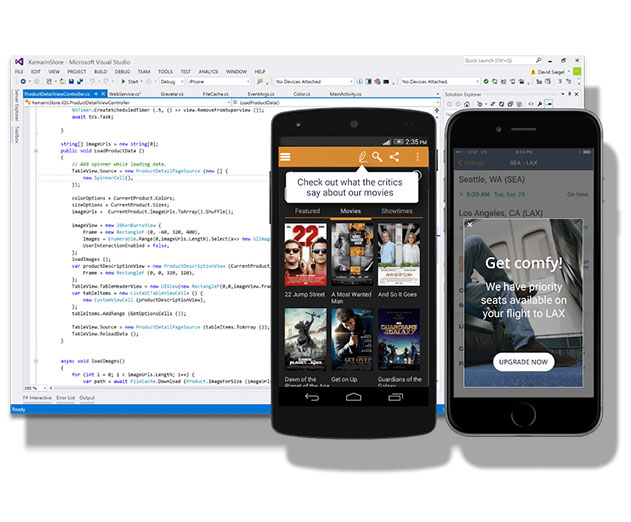631x522 pixels.
Task: Switch to Gravatar.cs editor tab
Action: [172, 94]
